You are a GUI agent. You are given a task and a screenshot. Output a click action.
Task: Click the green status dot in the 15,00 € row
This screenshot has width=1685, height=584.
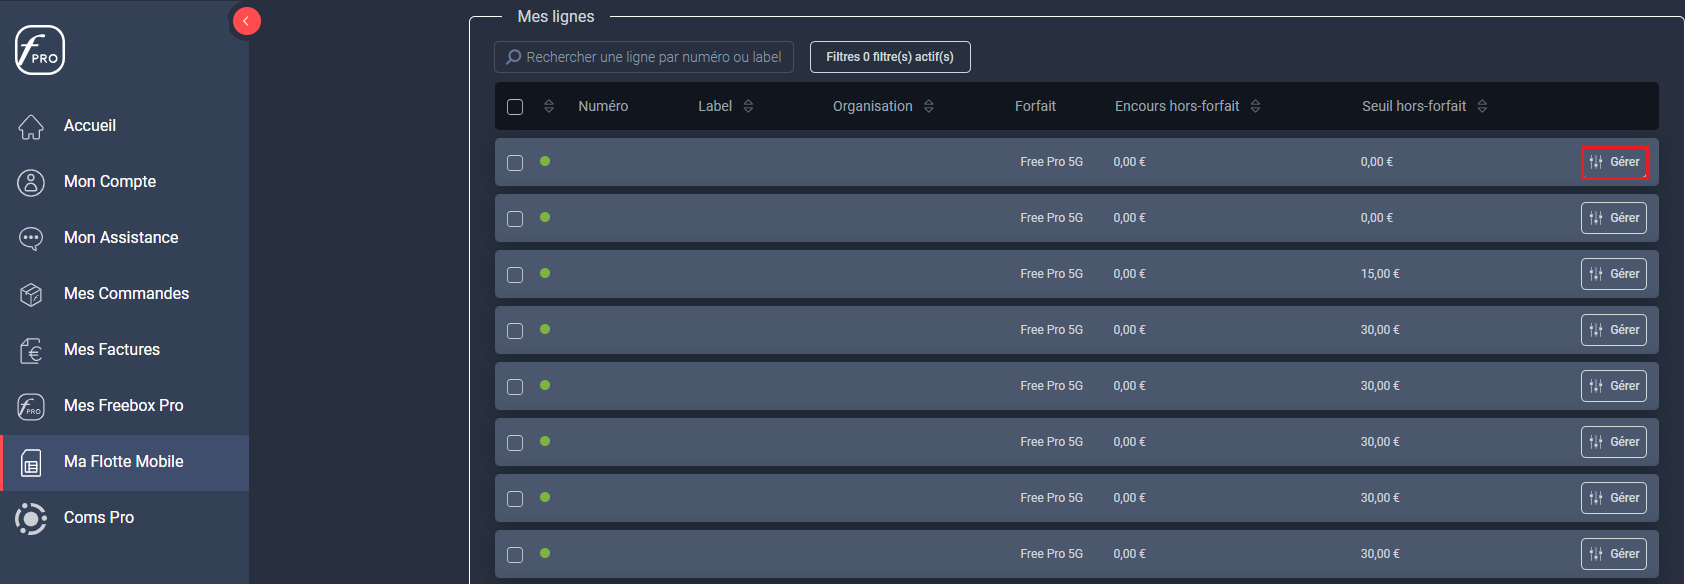[x=545, y=273]
